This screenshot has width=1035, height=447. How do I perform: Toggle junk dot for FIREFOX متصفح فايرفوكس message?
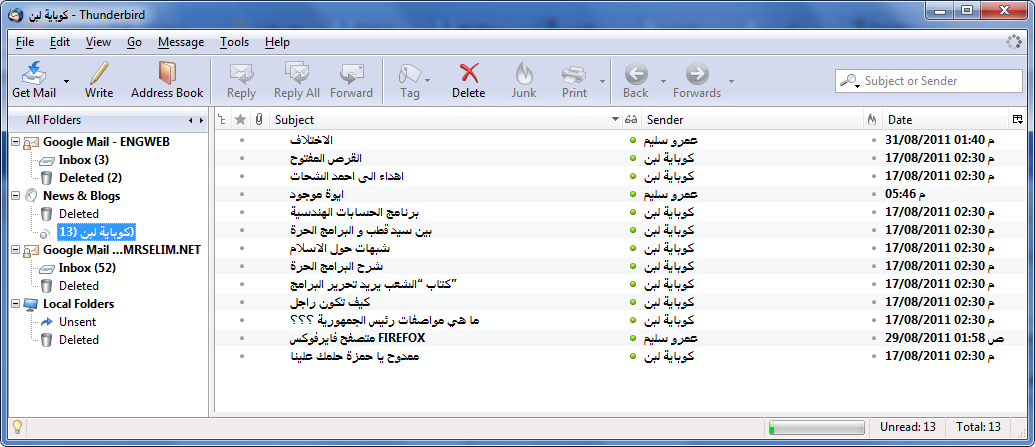(x=874, y=338)
